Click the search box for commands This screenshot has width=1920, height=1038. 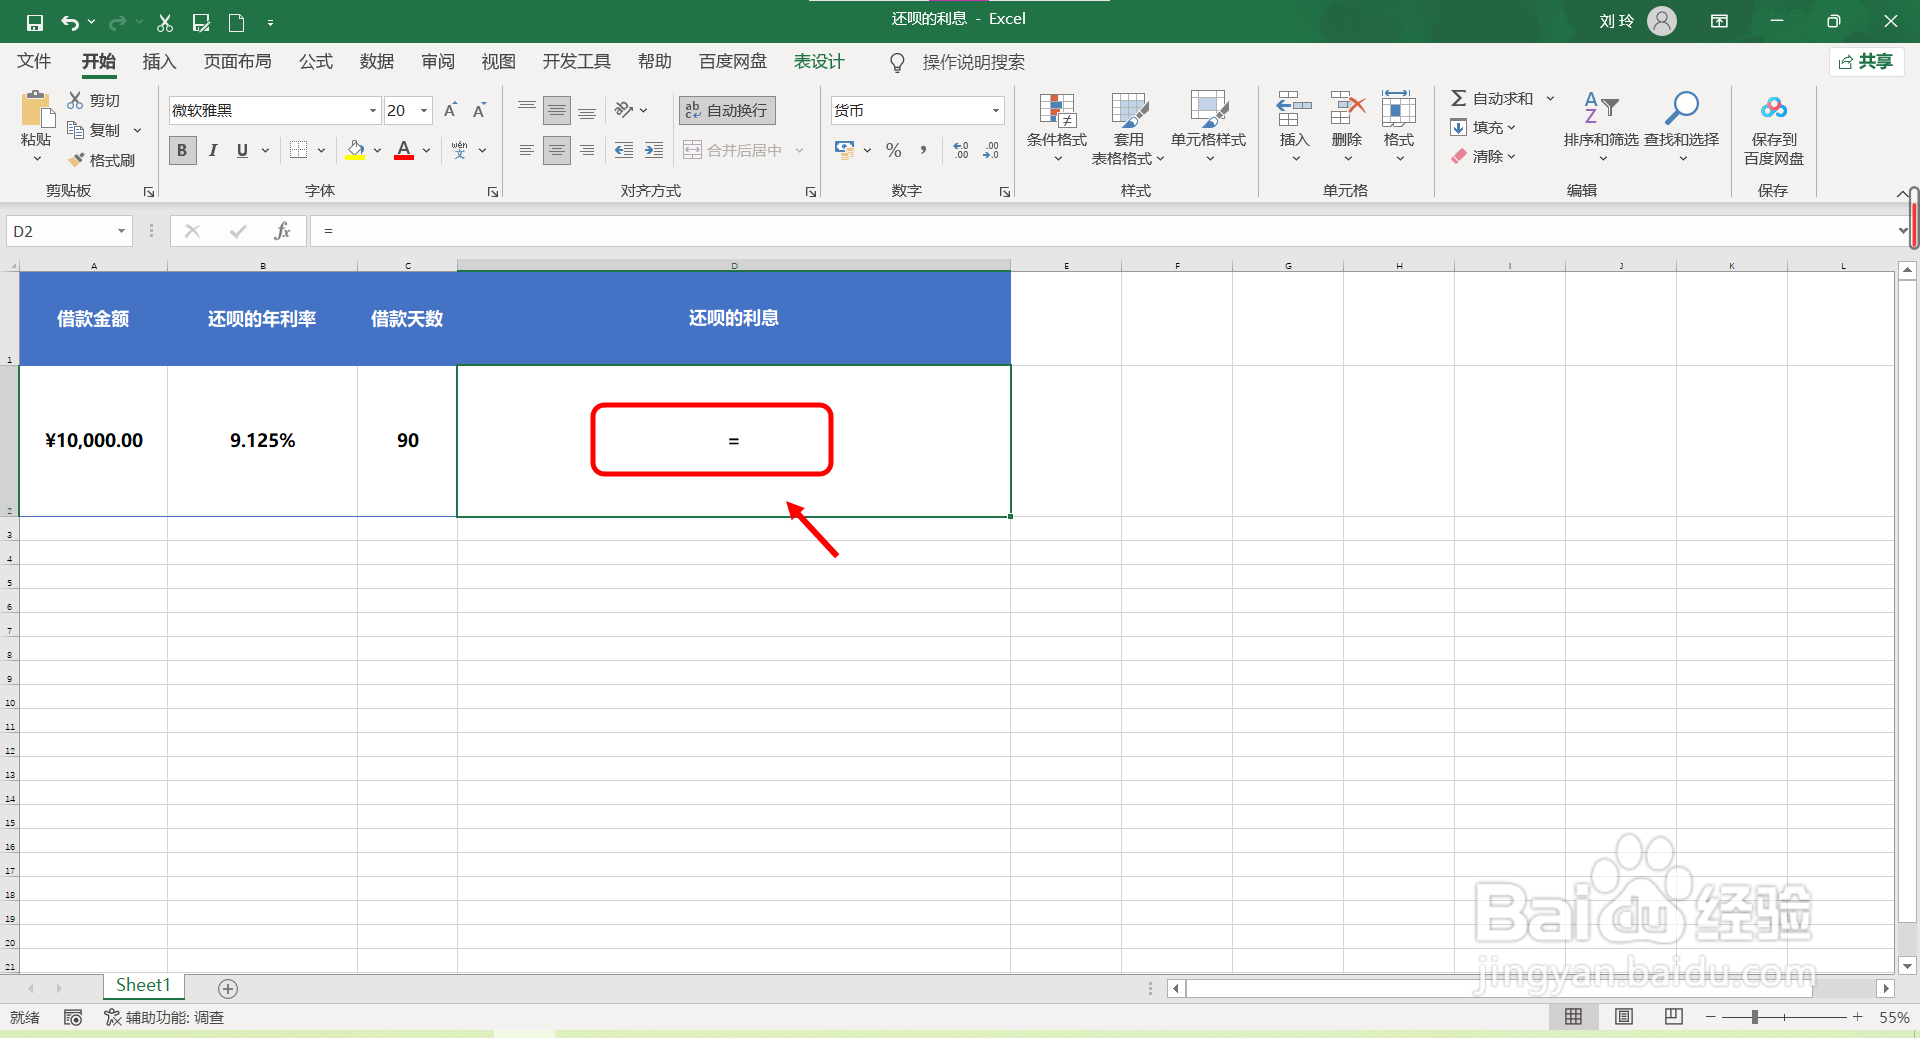[x=973, y=62]
